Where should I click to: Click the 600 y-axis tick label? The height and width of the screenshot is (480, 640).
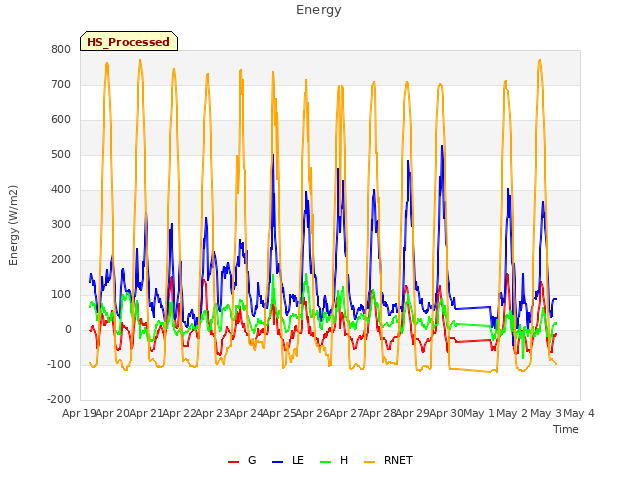point(61,120)
